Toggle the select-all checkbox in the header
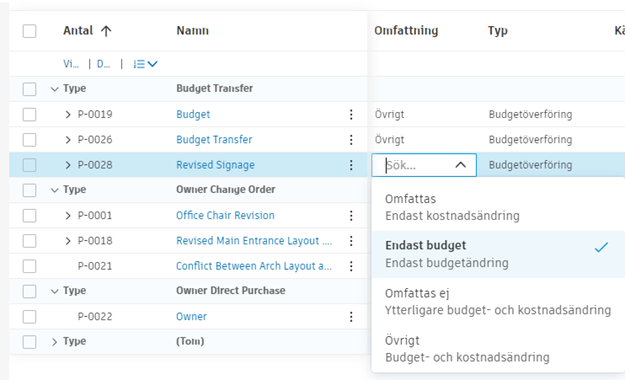Screen dimensions: 625x380 pyautogui.click(x=29, y=31)
